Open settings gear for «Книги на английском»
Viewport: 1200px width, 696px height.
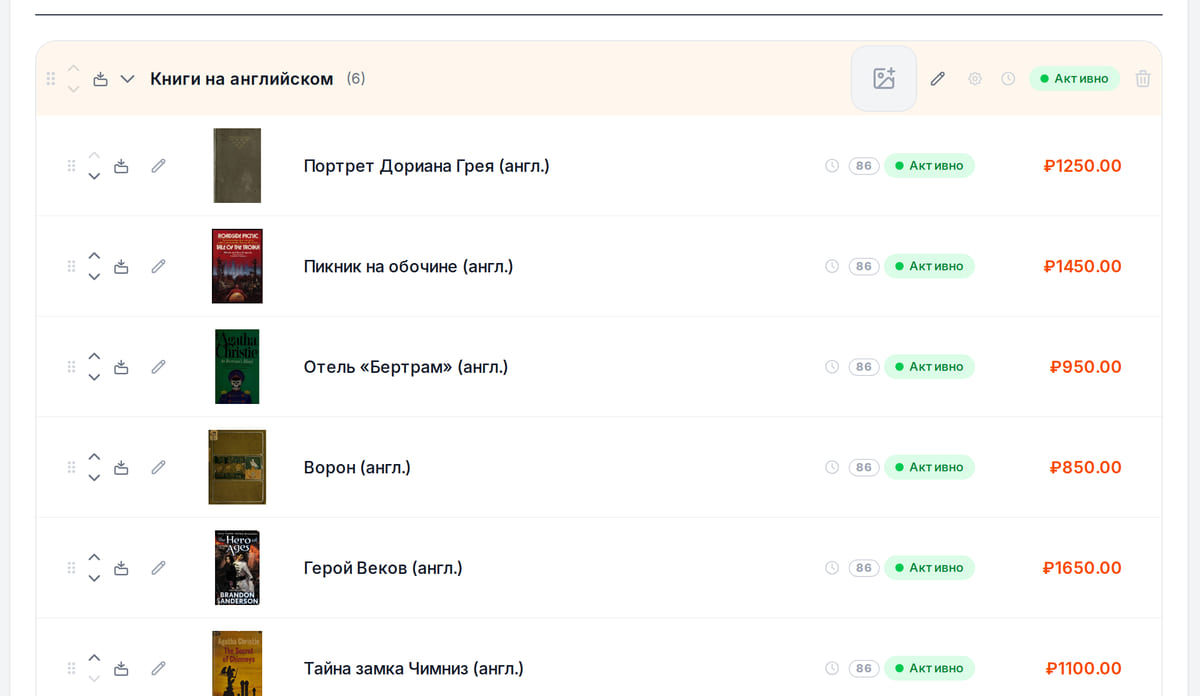pos(975,78)
